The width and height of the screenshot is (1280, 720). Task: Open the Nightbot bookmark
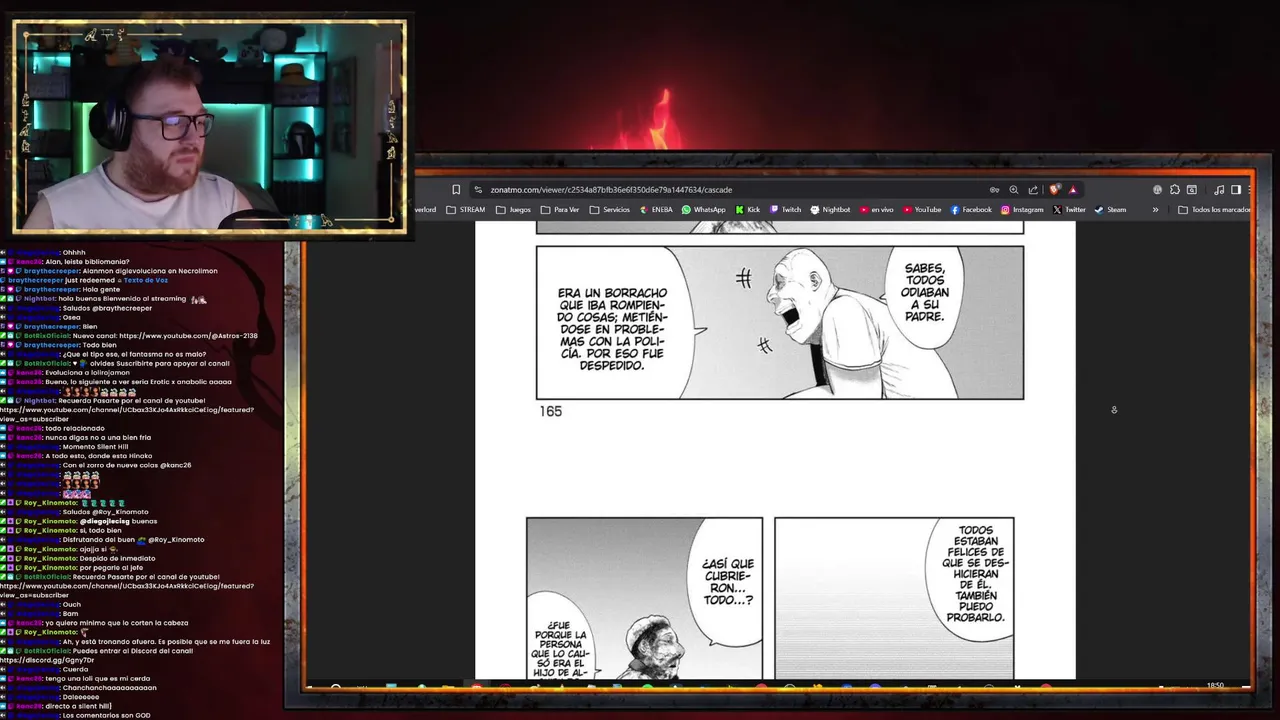tap(830, 210)
